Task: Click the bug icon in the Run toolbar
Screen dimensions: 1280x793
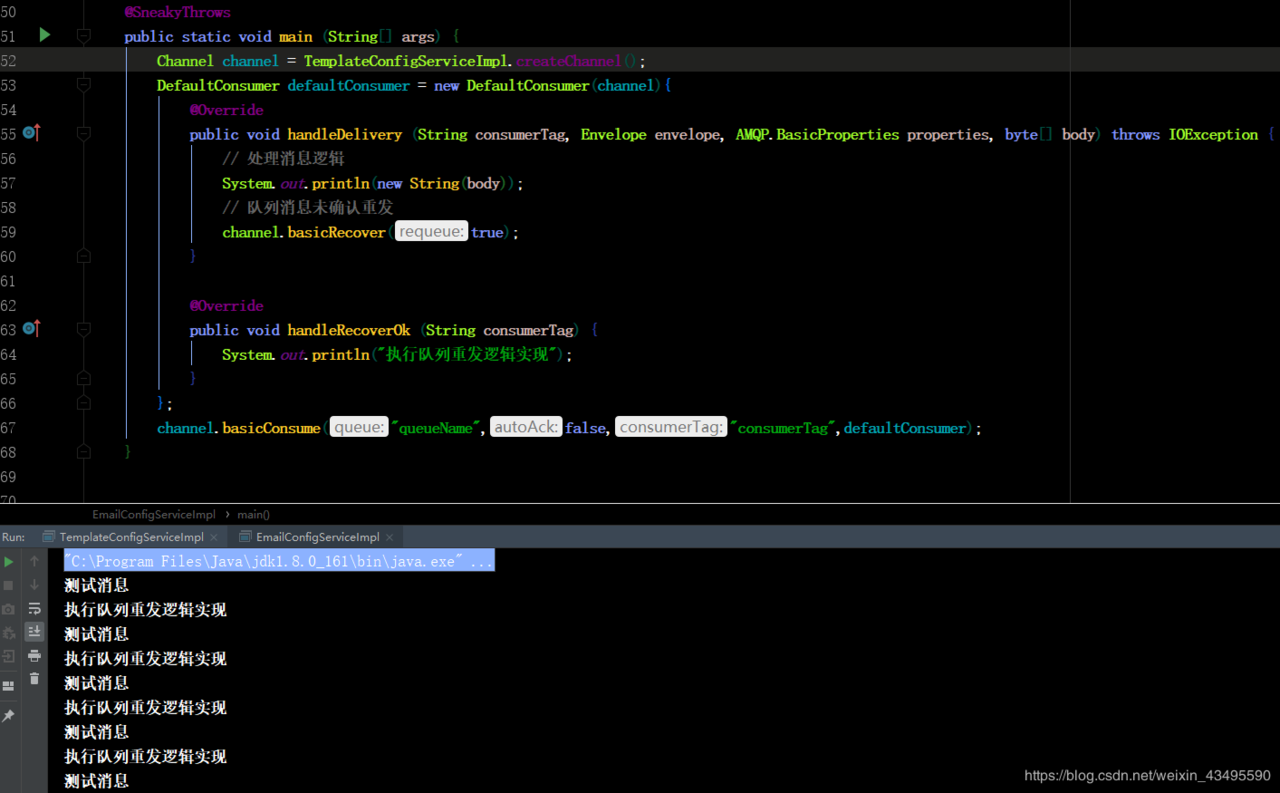Action: click(9, 633)
